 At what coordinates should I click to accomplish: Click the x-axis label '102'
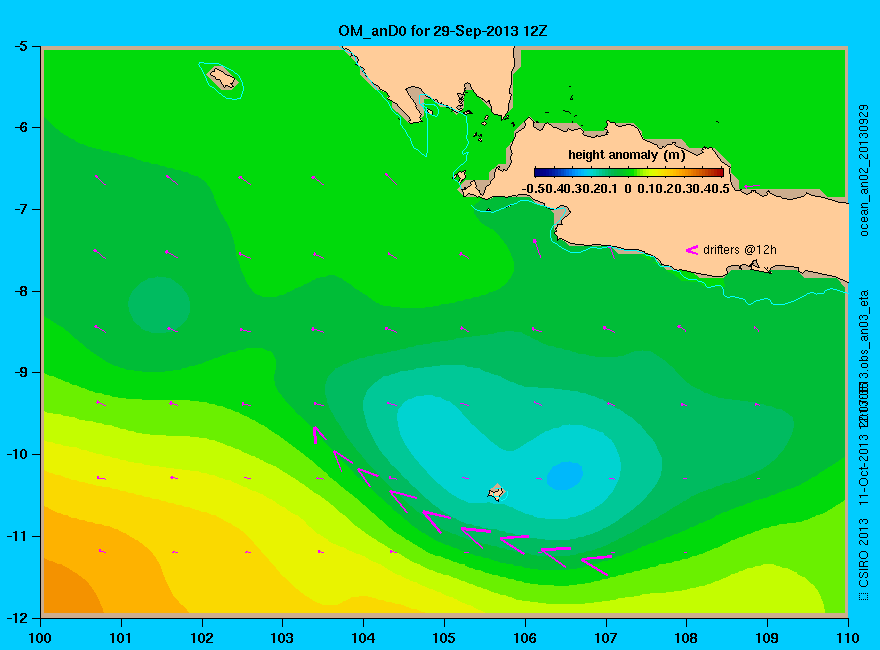pyautogui.click(x=201, y=638)
